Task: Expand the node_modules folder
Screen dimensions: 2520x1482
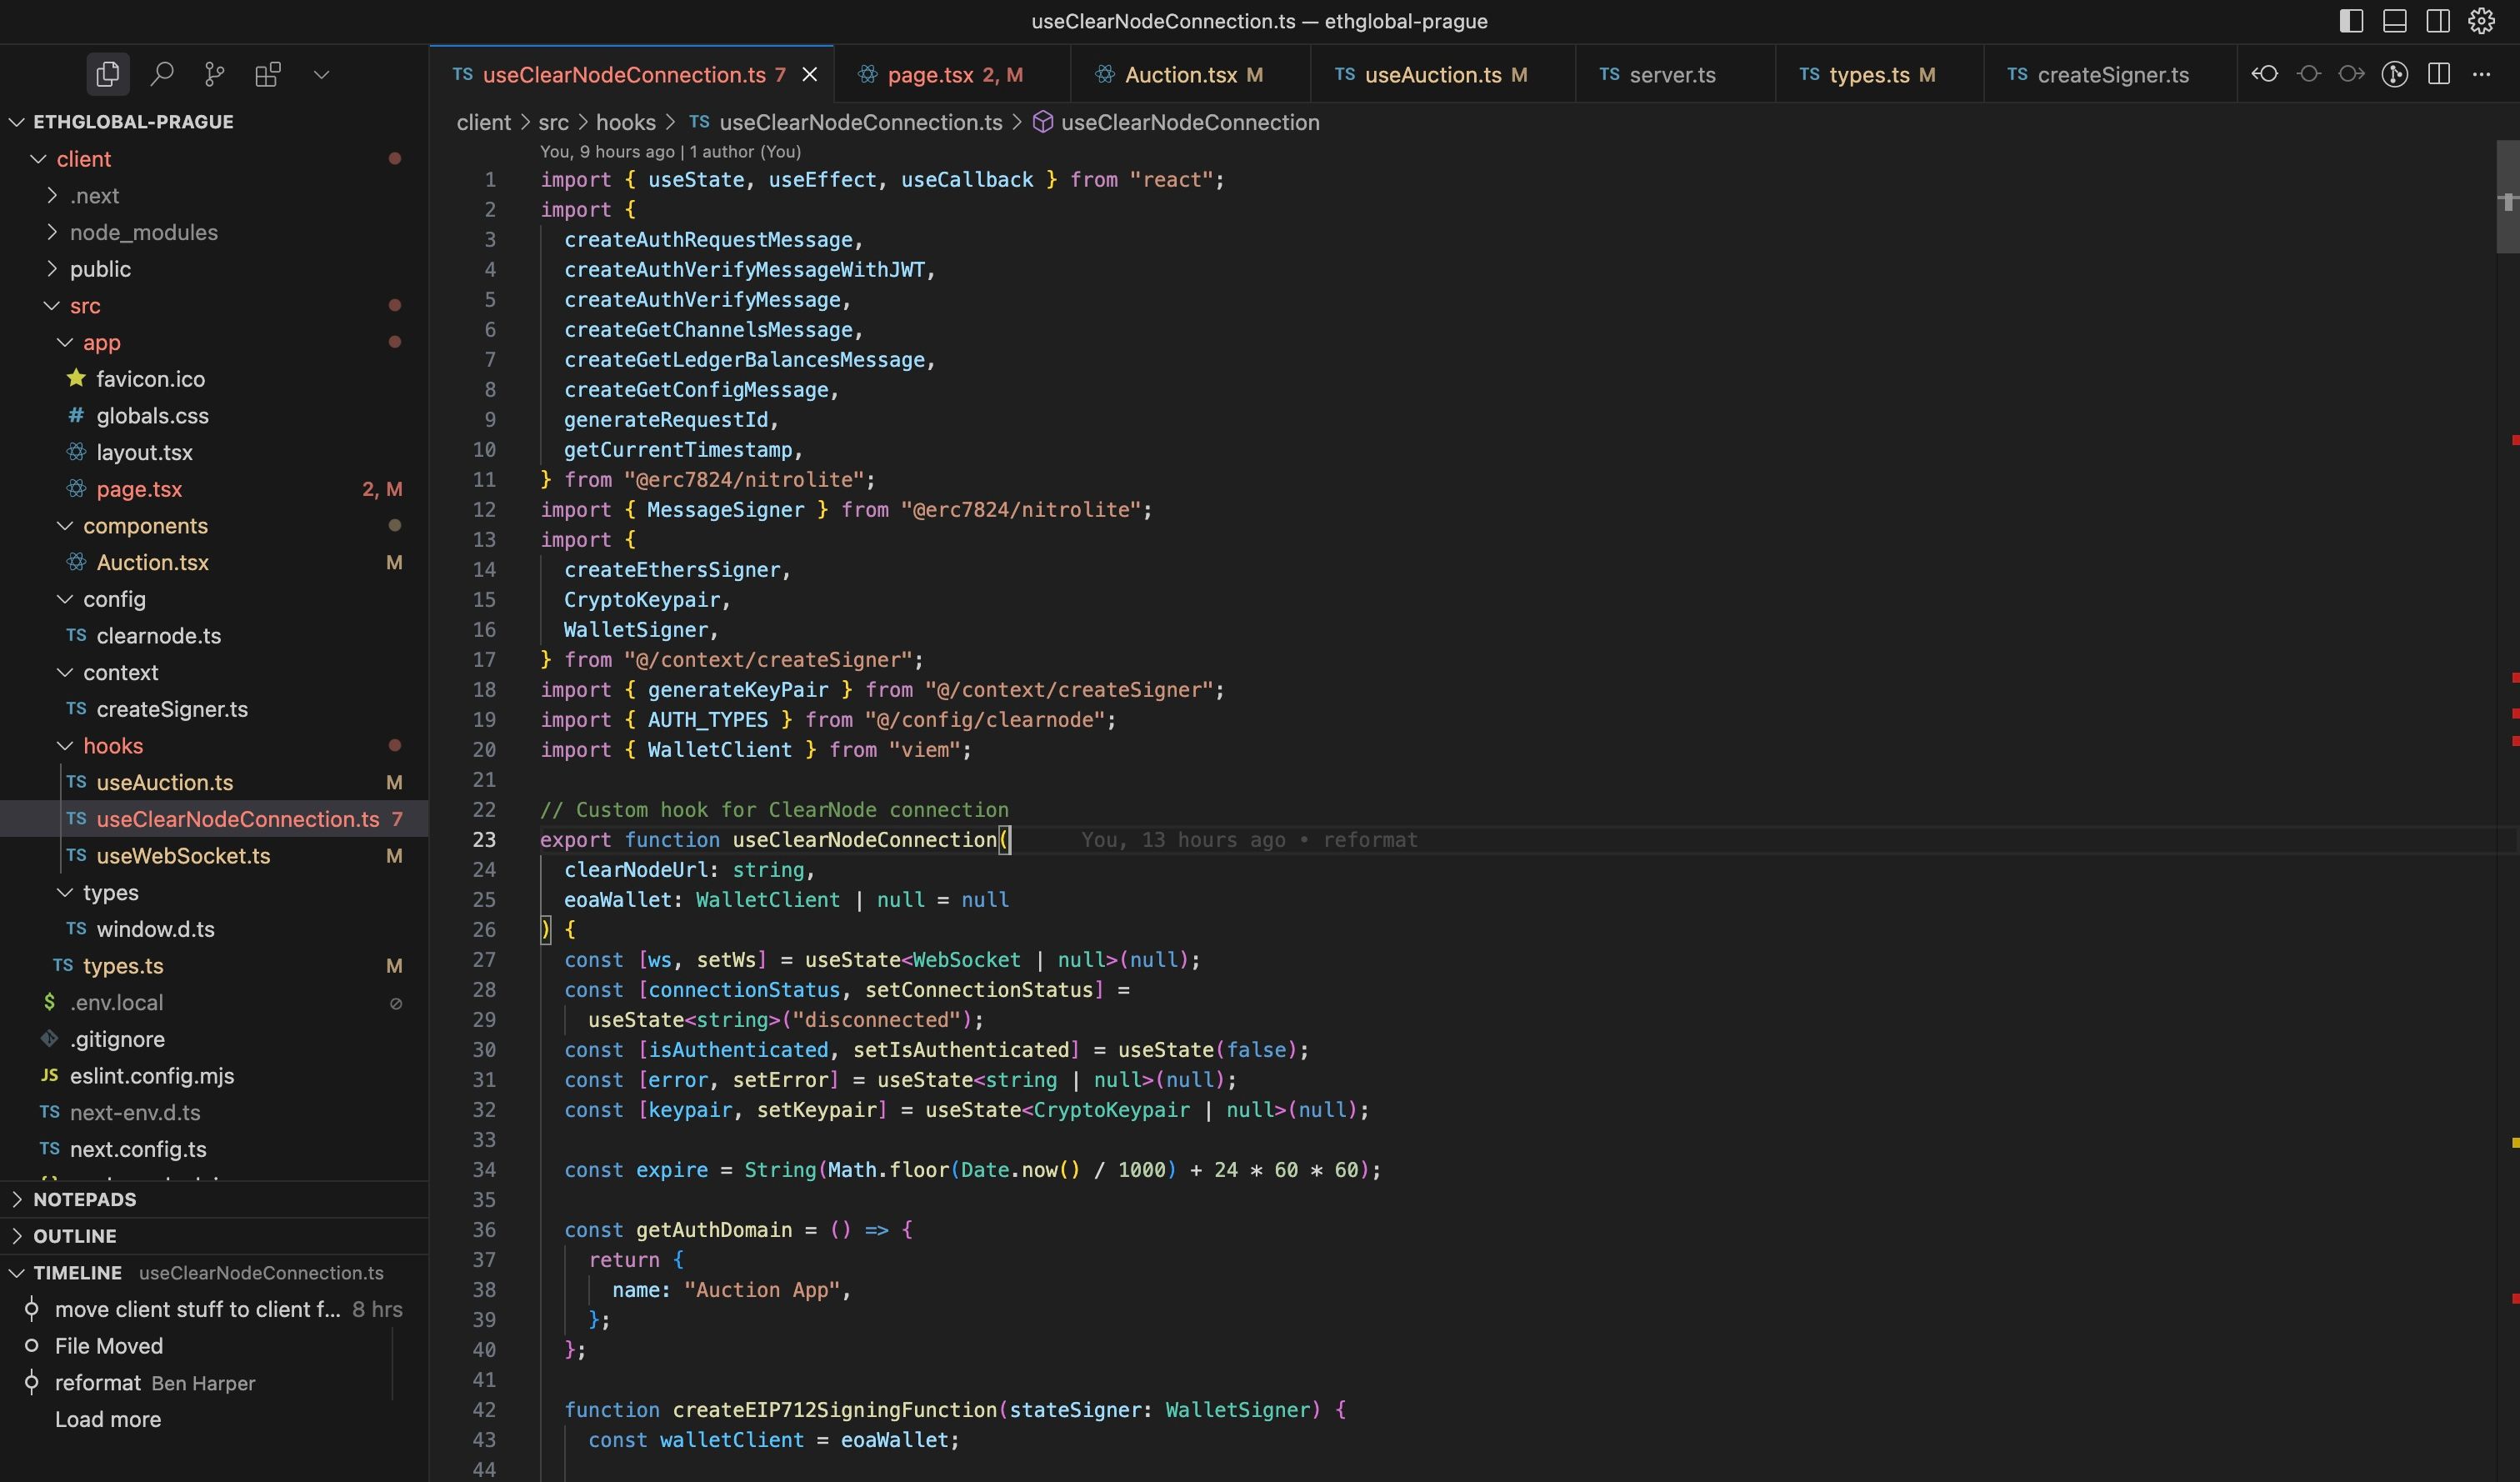Action: 214,232
